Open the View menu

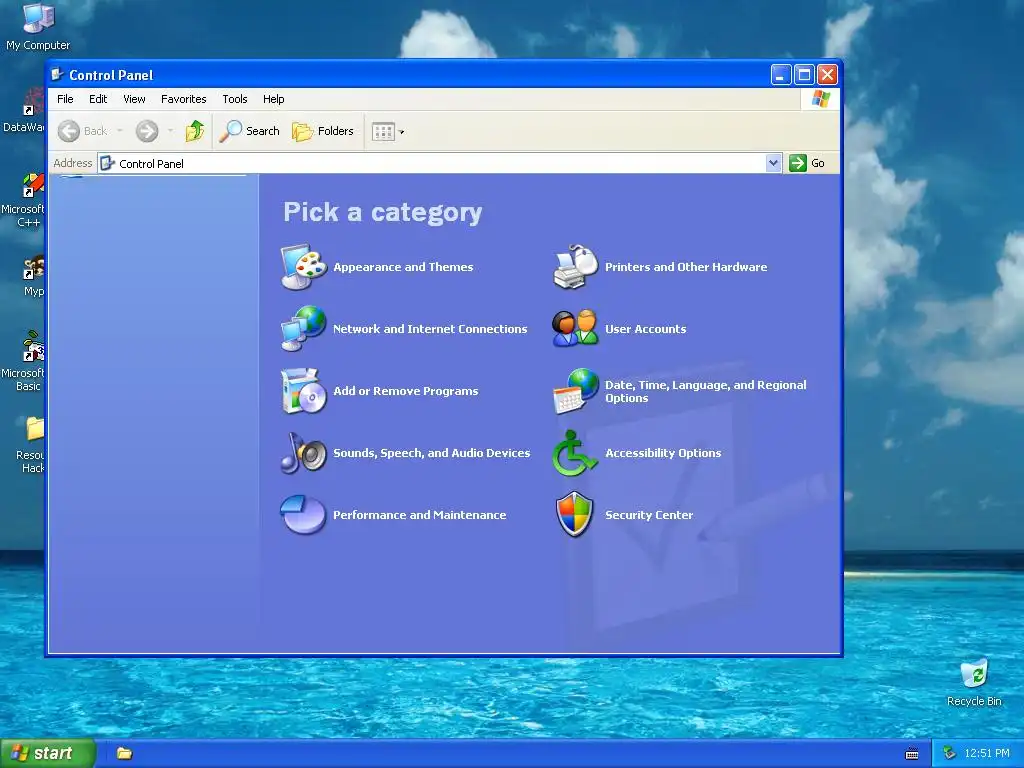[134, 99]
